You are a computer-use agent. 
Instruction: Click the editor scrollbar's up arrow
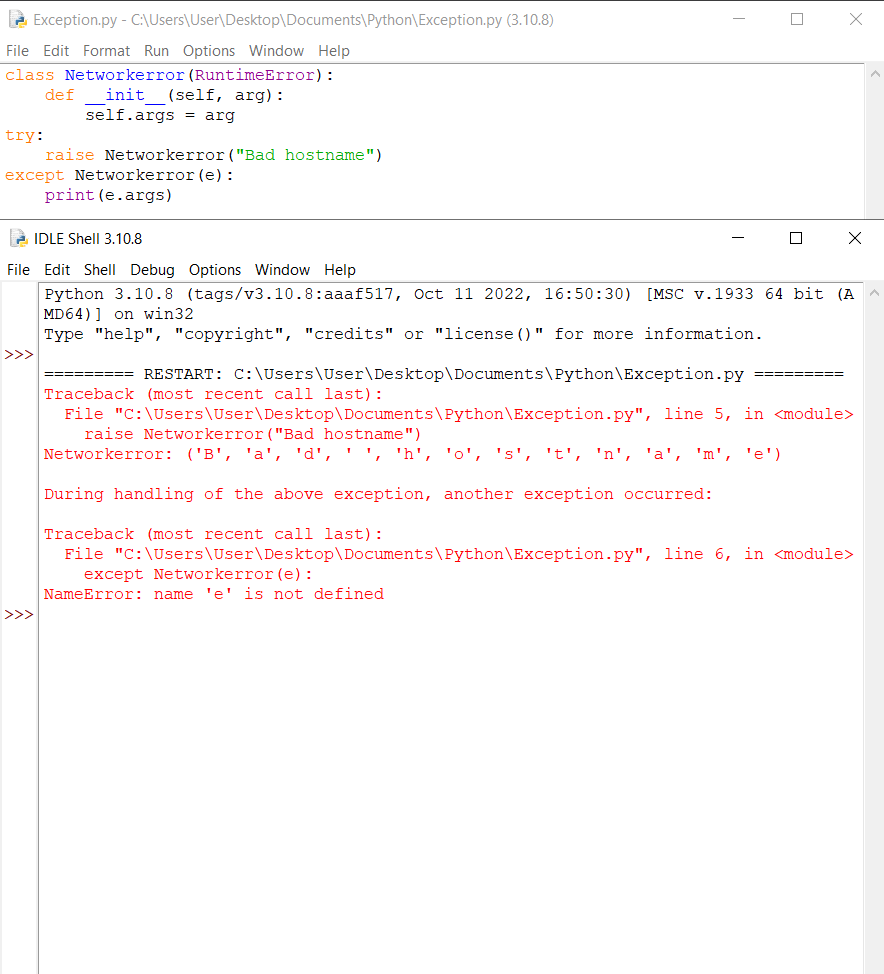875,72
